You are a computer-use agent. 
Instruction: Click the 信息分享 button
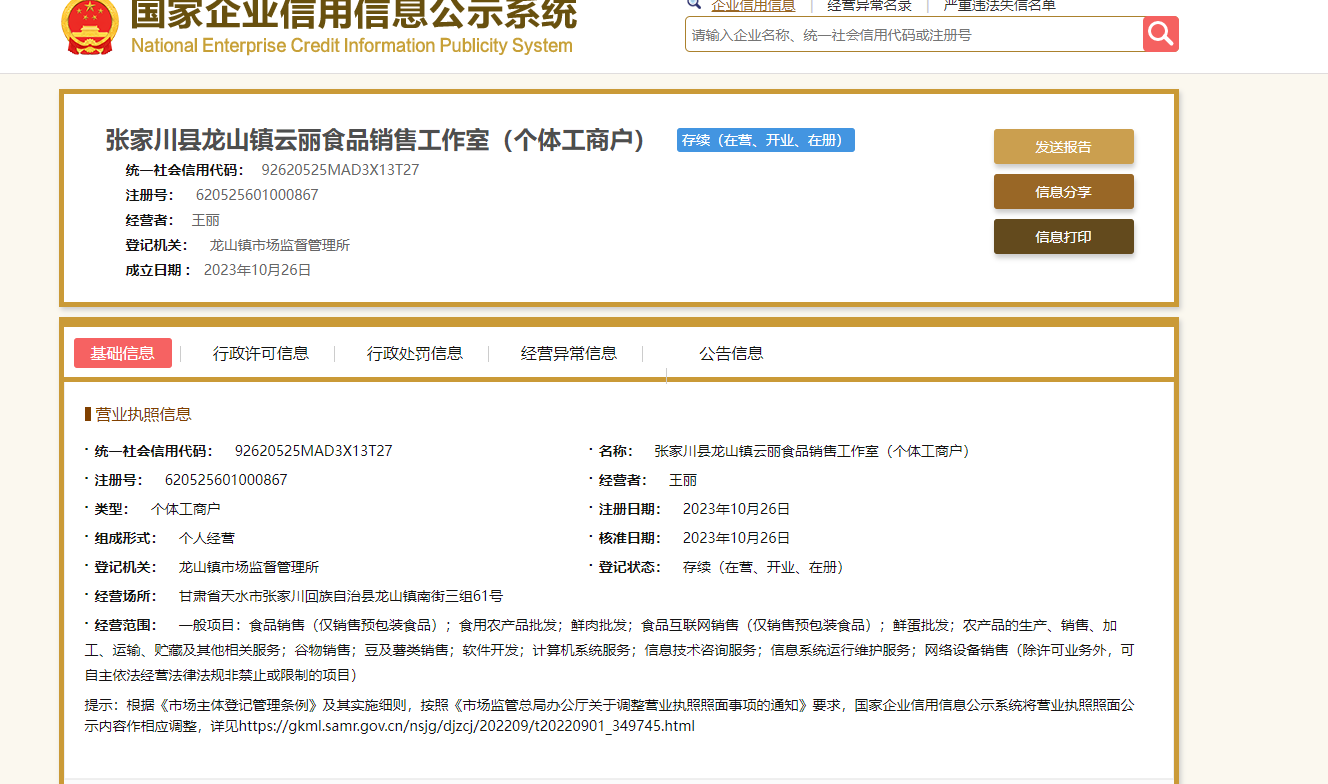(1064, 191)
